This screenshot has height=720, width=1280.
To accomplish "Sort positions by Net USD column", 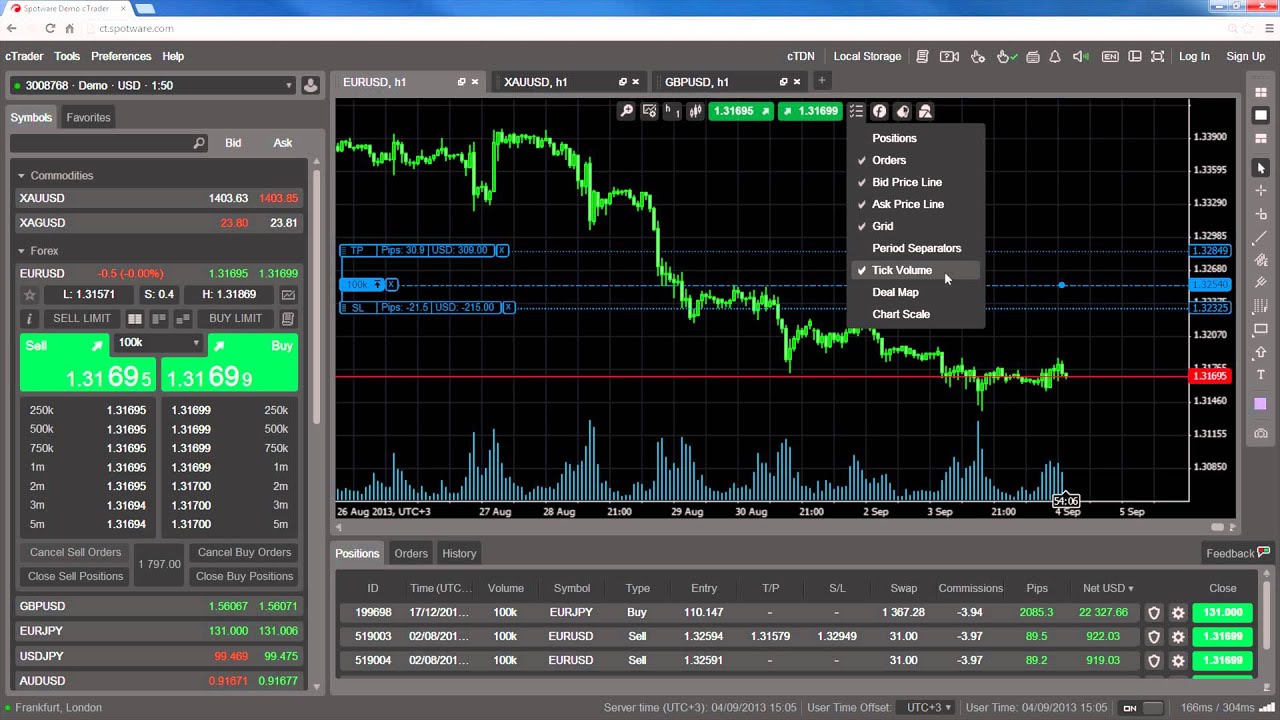I will tap(1108, 588).
